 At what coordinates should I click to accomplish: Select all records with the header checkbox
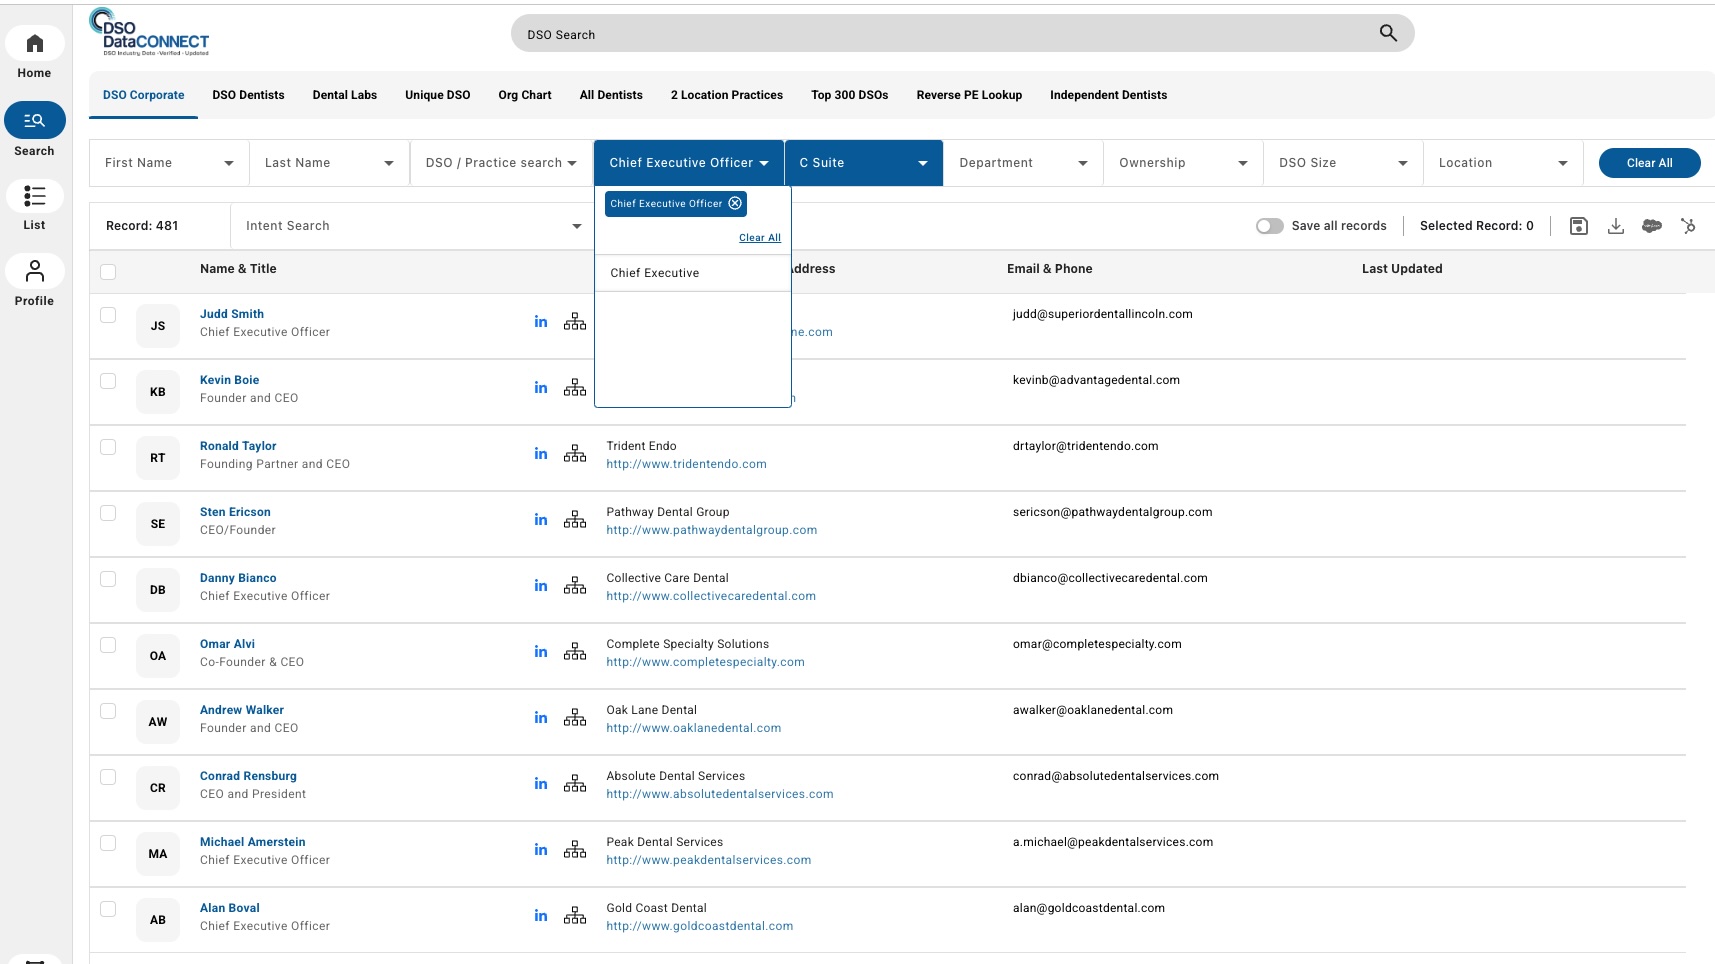pos(108,271)
